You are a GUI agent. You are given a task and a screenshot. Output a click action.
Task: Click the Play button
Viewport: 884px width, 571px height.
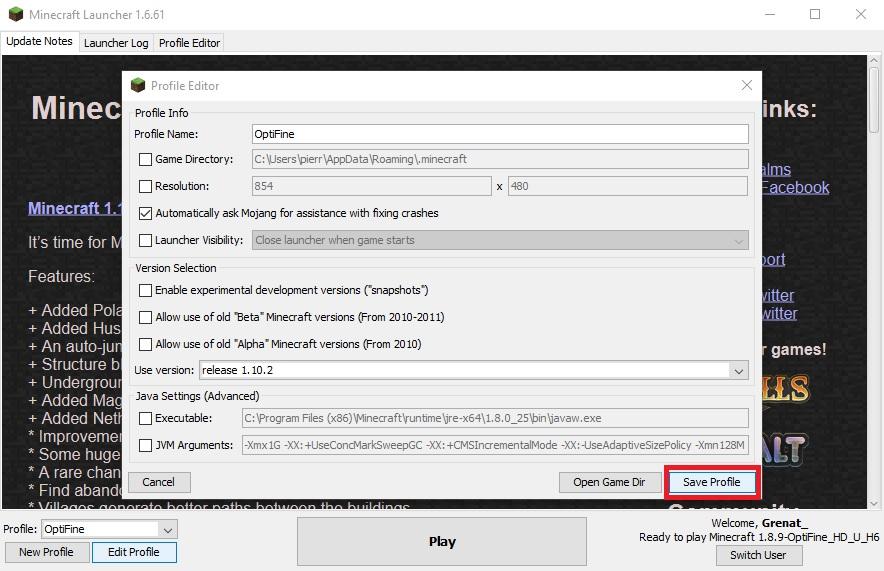442,542
